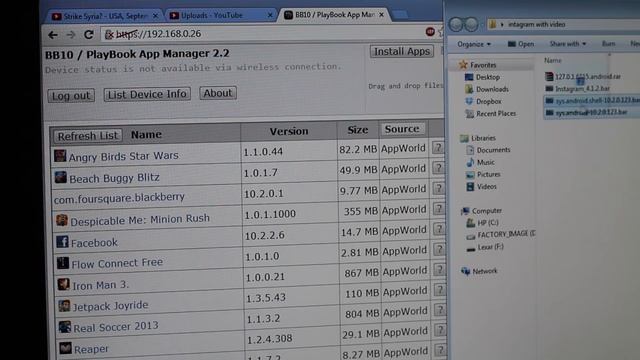Click the Explorer back navigation button

456,24
